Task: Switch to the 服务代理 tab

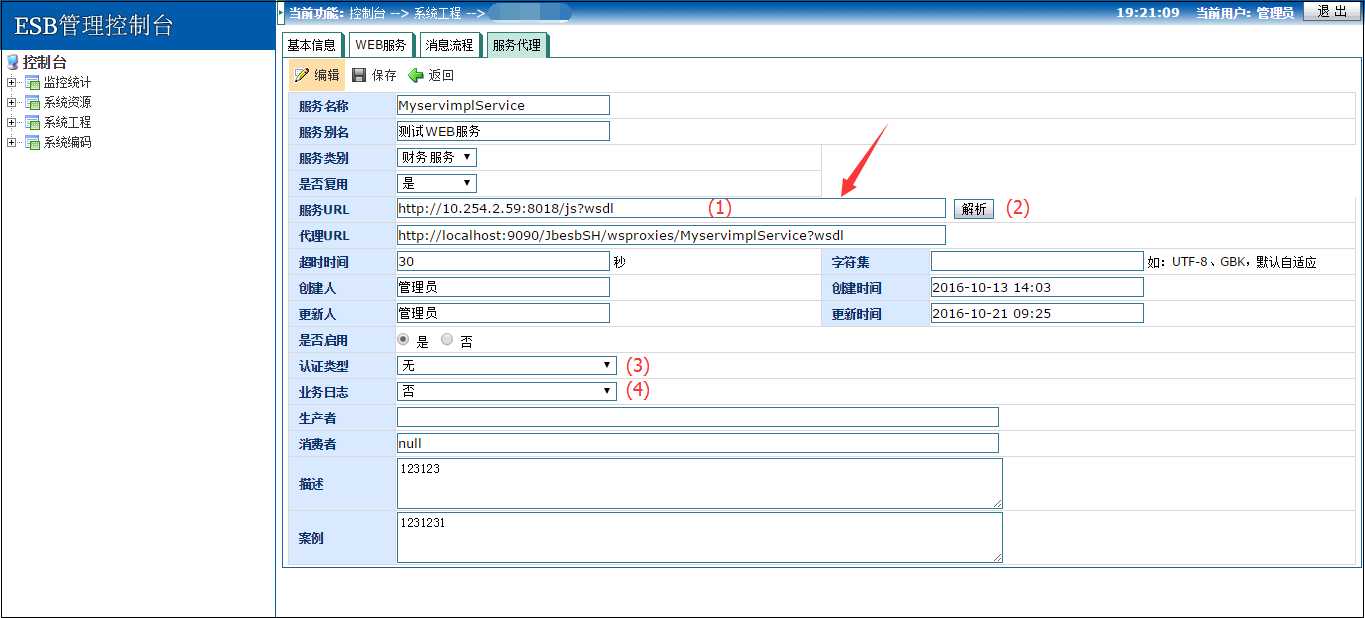Action: 516,45
